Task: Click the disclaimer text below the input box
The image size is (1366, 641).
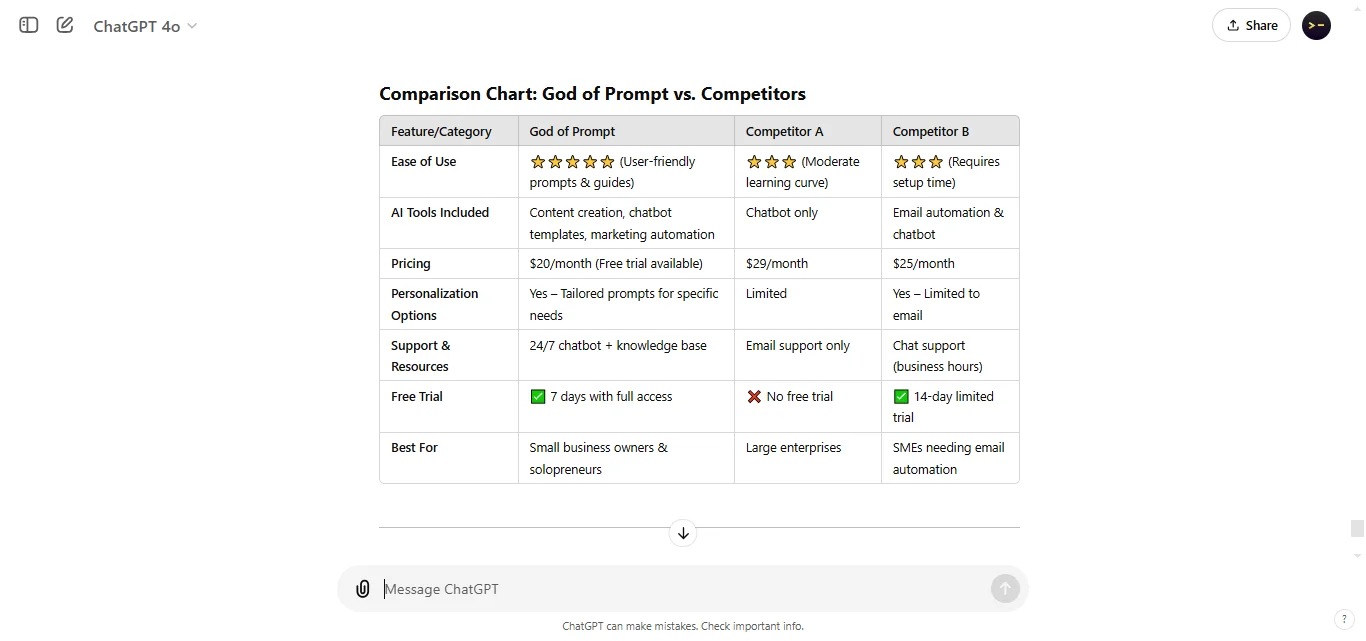Action: coord(682,625)
